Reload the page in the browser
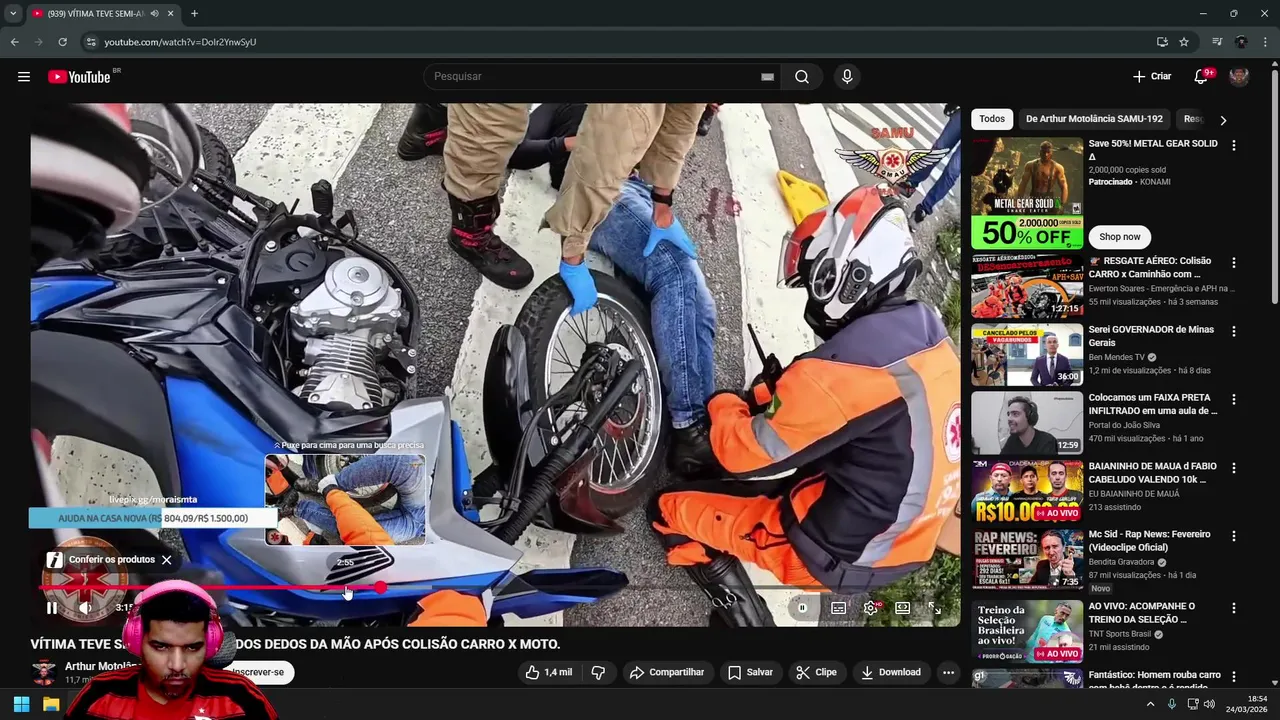The height and width of the screenshot is (720, 1280). pos(62,42)
